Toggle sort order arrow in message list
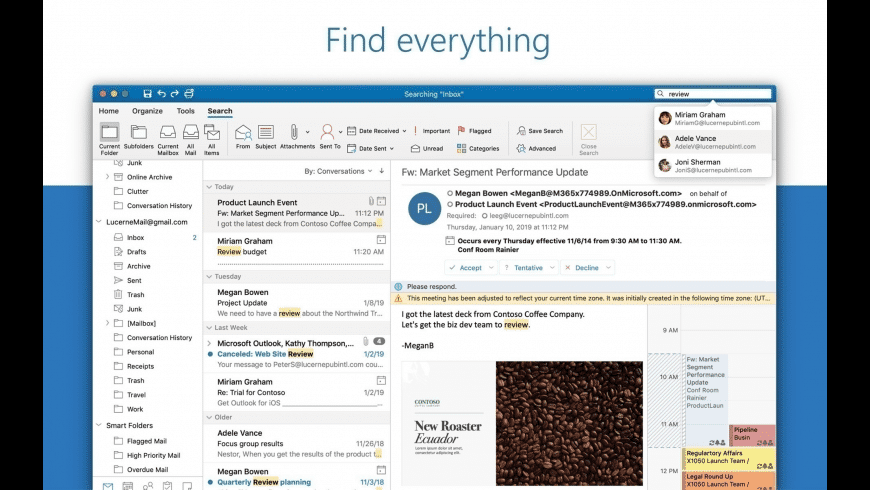This screenshot has height=490, width=870. tap(382, 171)
